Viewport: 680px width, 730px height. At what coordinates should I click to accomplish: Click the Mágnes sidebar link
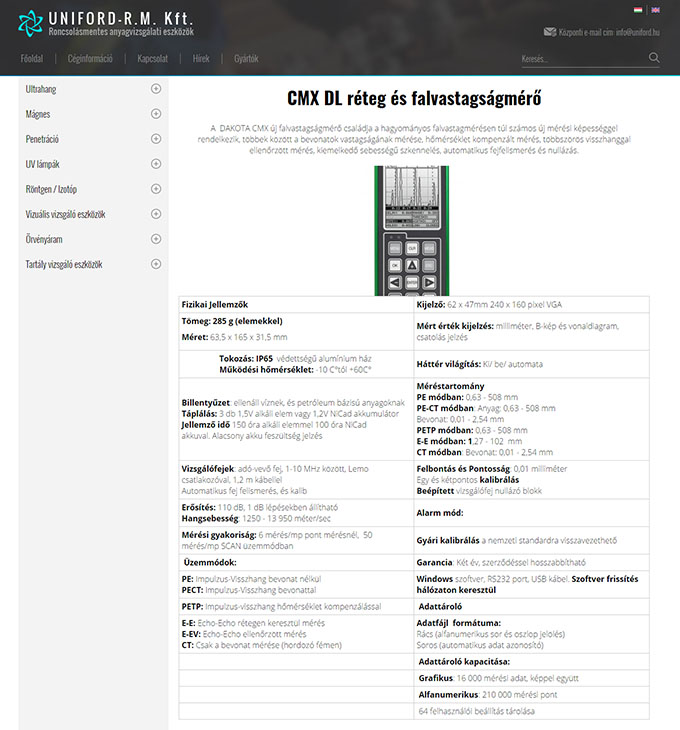pyautogui.click(x=38, y=115)
